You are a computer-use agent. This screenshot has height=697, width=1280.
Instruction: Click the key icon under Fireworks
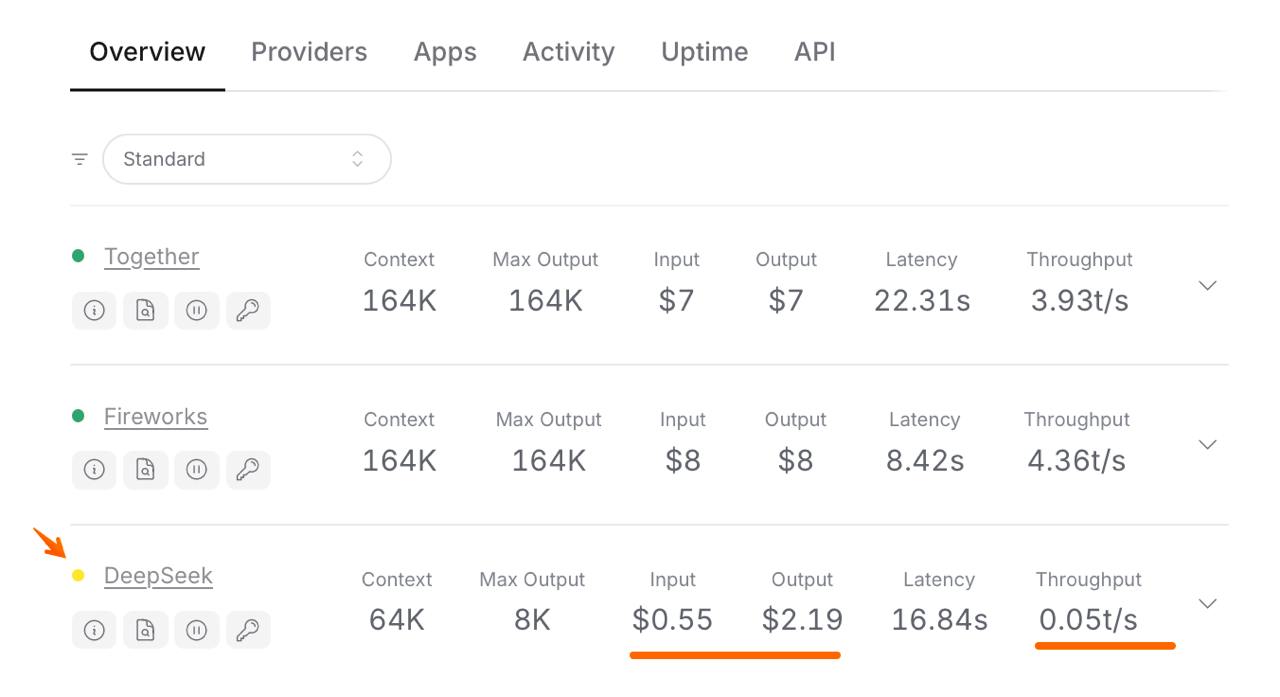pyautogui.click(x=247, y=470)
